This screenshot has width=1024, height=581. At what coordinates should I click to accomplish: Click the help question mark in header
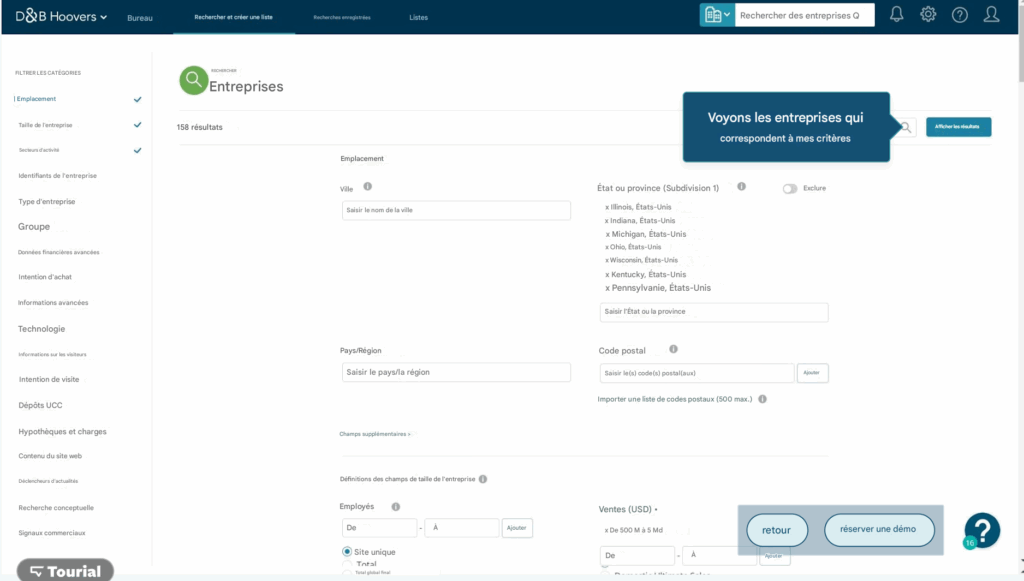[x=959, y=14]
